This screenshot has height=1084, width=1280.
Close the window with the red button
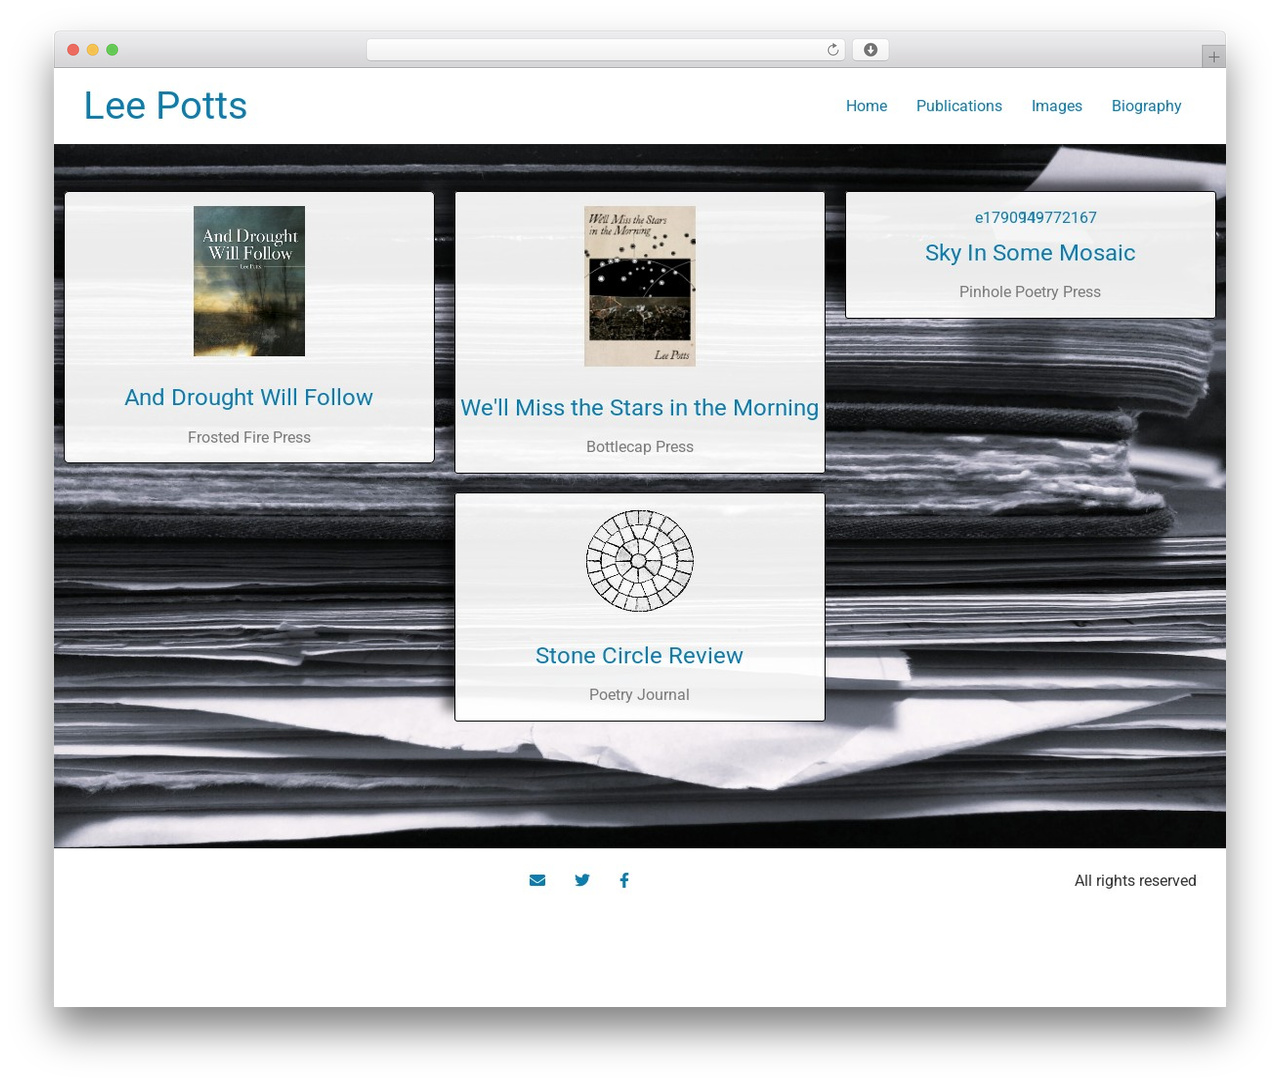(x=73, y=50)
